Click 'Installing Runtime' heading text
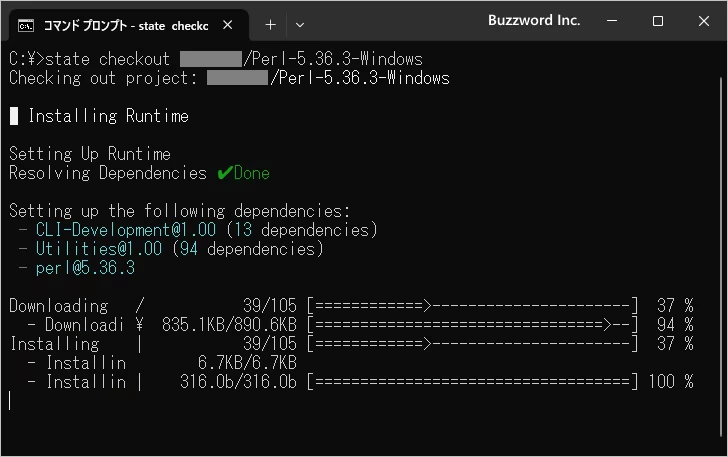 pos(109,116)
